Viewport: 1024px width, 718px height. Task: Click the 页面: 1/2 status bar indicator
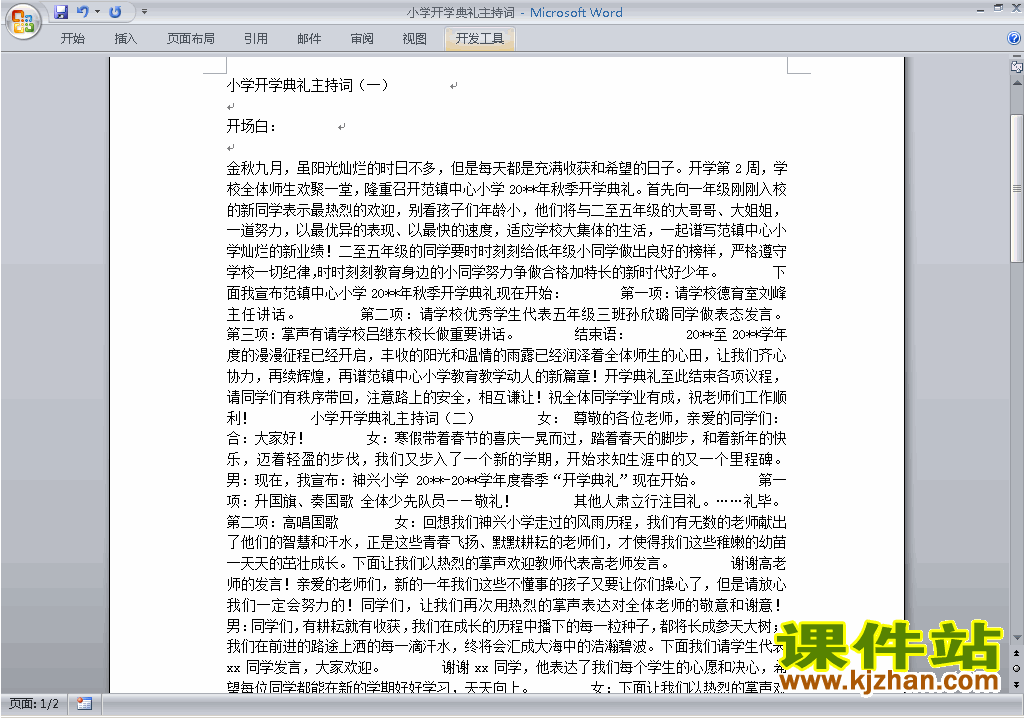[x=34, y=704]
